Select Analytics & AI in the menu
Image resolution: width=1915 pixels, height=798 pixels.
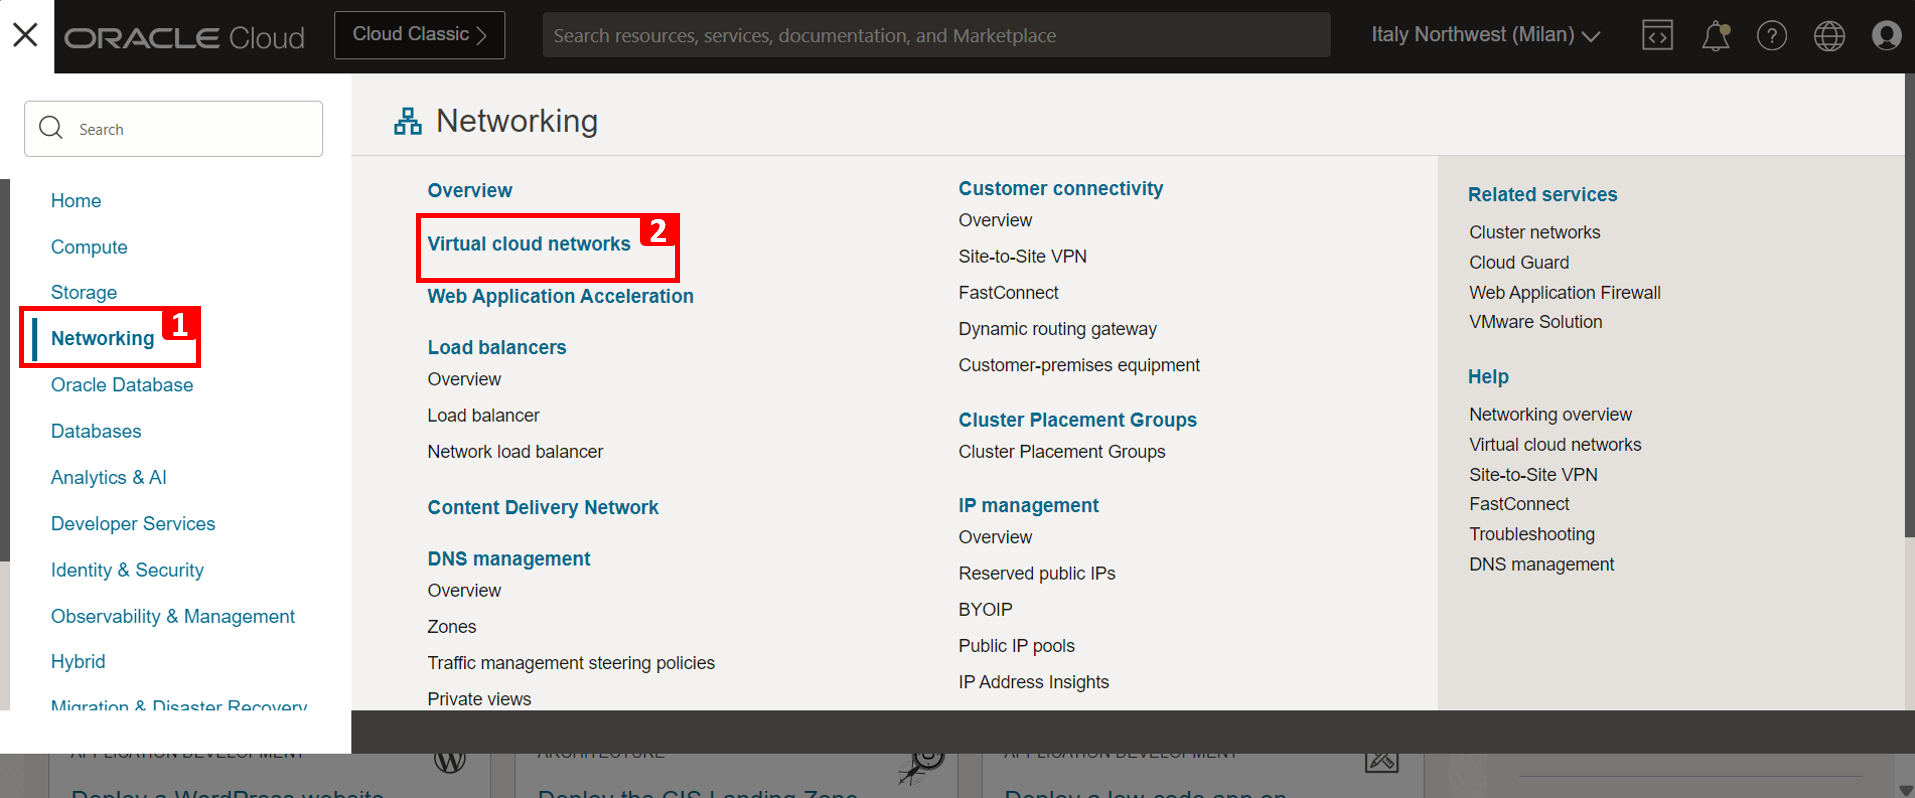(x=109, y=477)
